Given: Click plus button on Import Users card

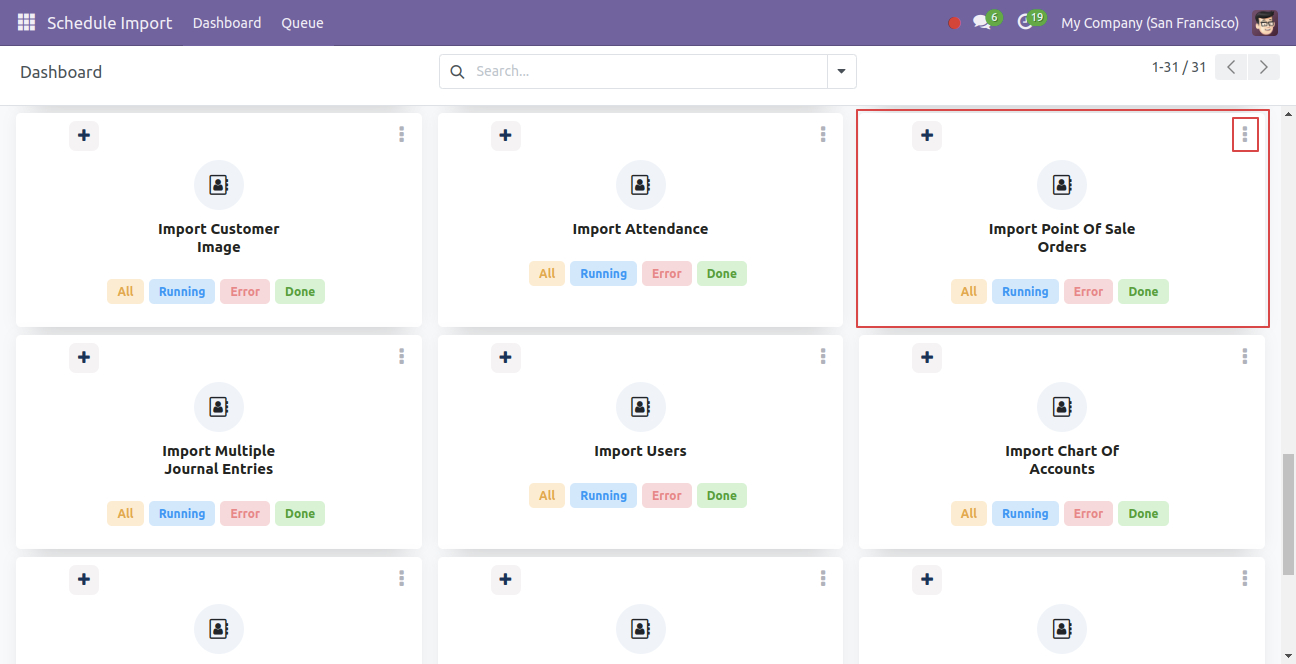Looking at the screenshot, I should coord(506,357).
